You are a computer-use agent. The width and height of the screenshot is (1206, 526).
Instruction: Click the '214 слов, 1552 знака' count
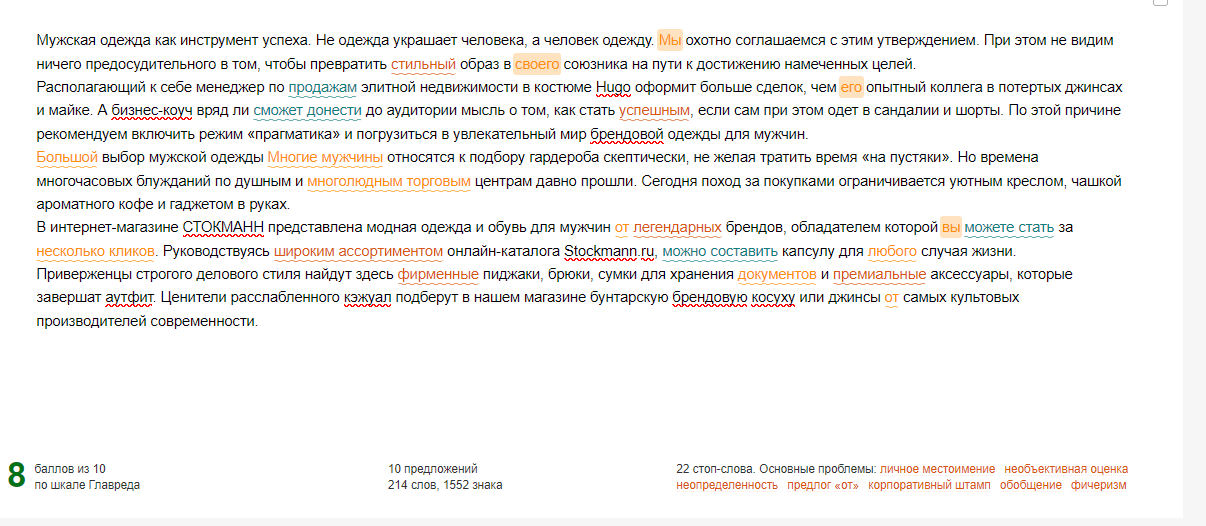pos(445,485)
